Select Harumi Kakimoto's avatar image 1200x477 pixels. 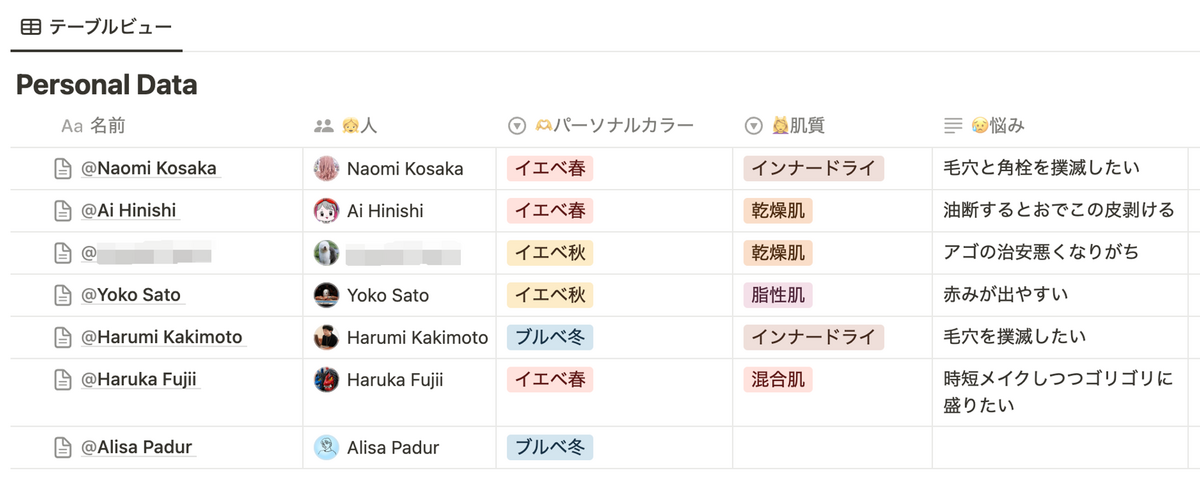point(326,337)
